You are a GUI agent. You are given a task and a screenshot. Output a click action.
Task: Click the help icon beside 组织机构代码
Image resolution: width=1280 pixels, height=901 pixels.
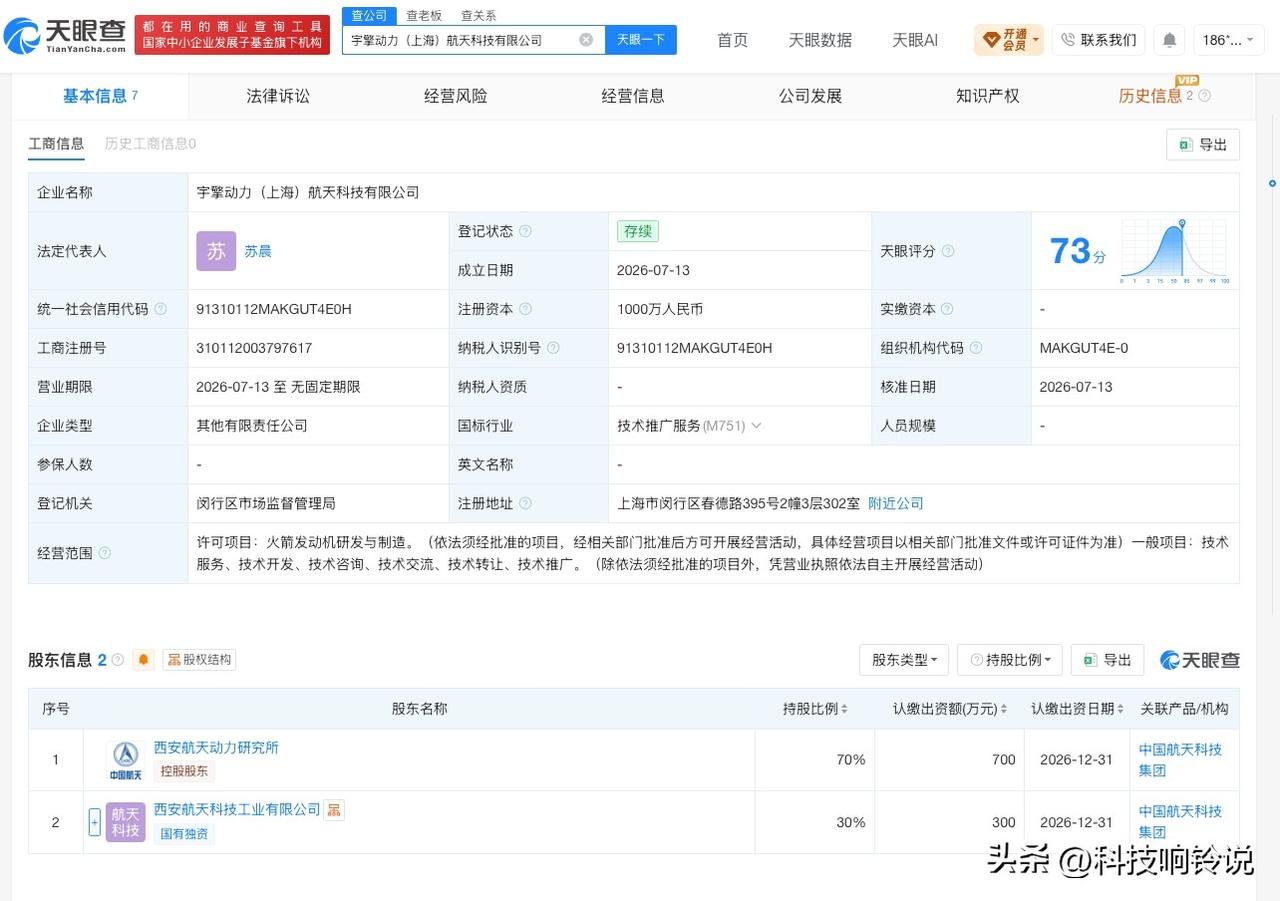coord(976,348)
